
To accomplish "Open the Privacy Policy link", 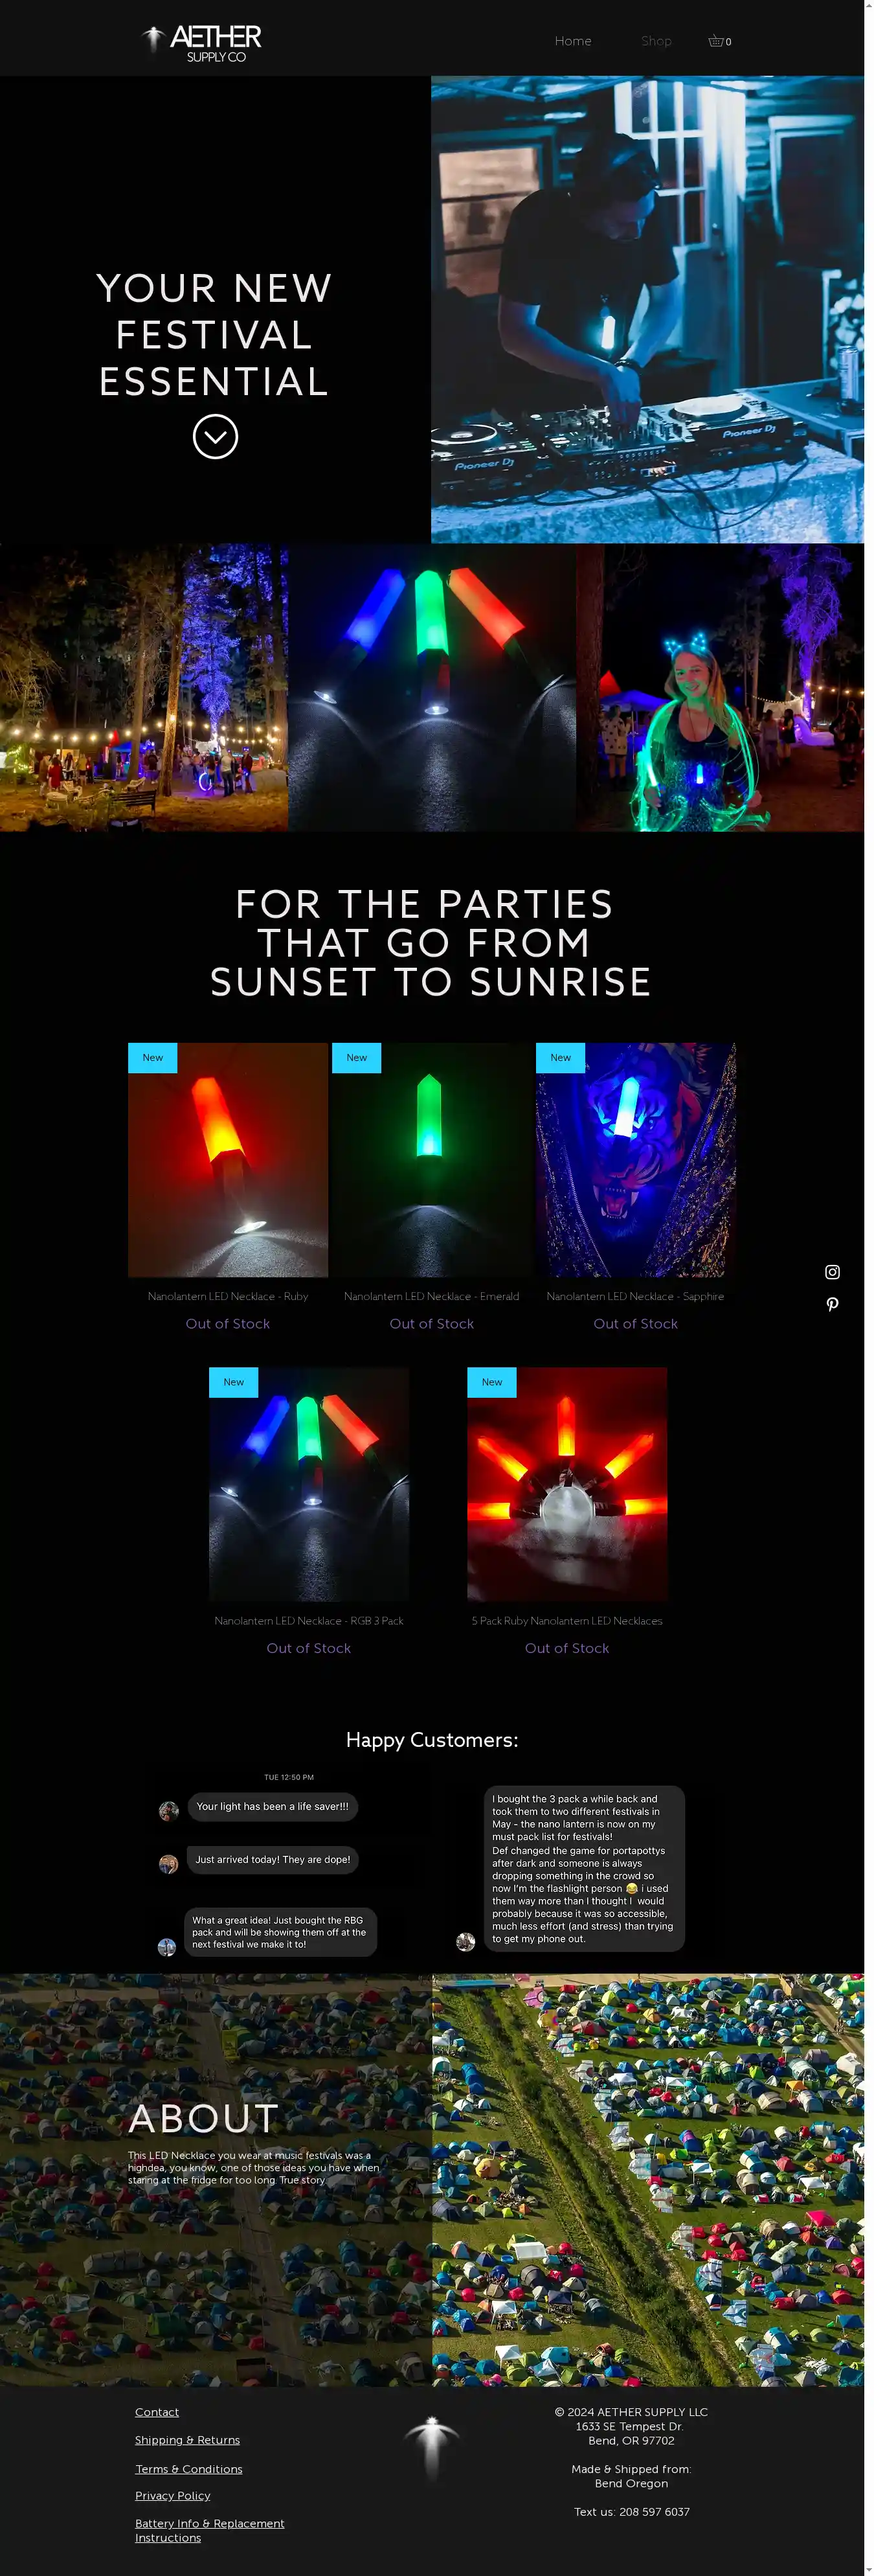I will click(173, 2496).
